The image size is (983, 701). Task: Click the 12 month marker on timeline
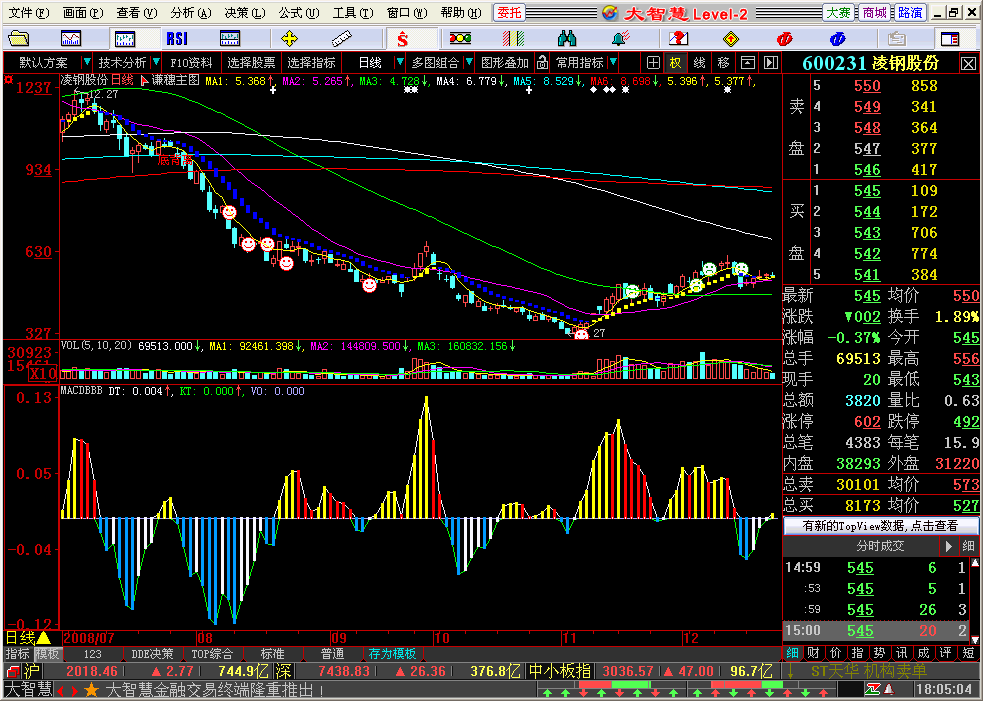(x=691, y=638)
